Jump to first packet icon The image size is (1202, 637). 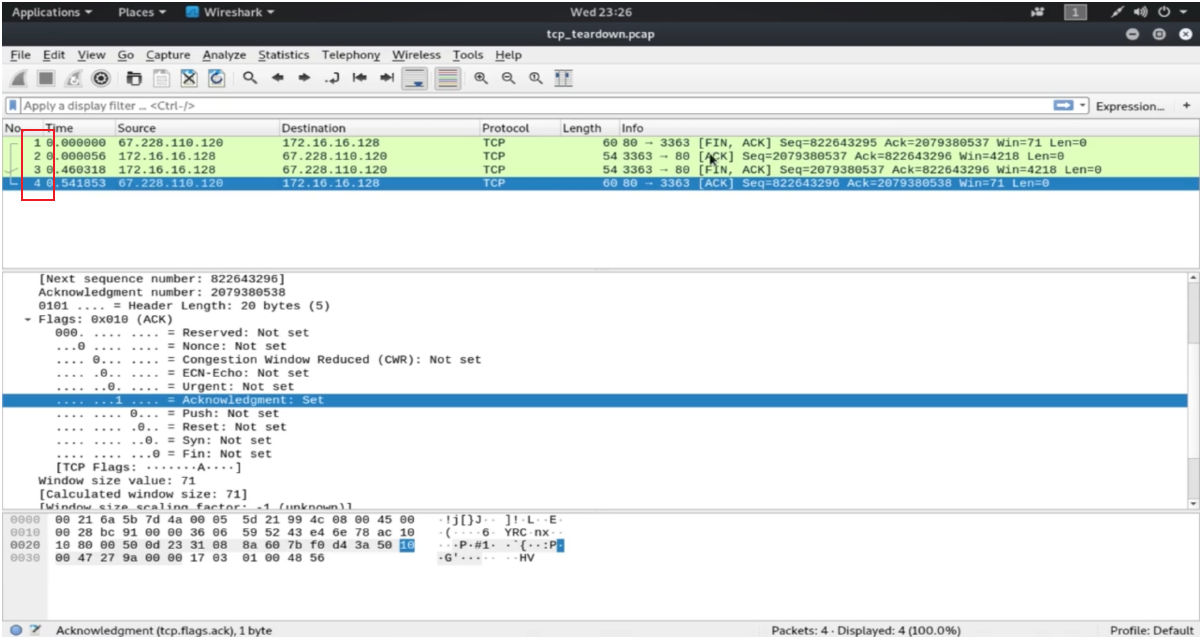coord(360,78)
